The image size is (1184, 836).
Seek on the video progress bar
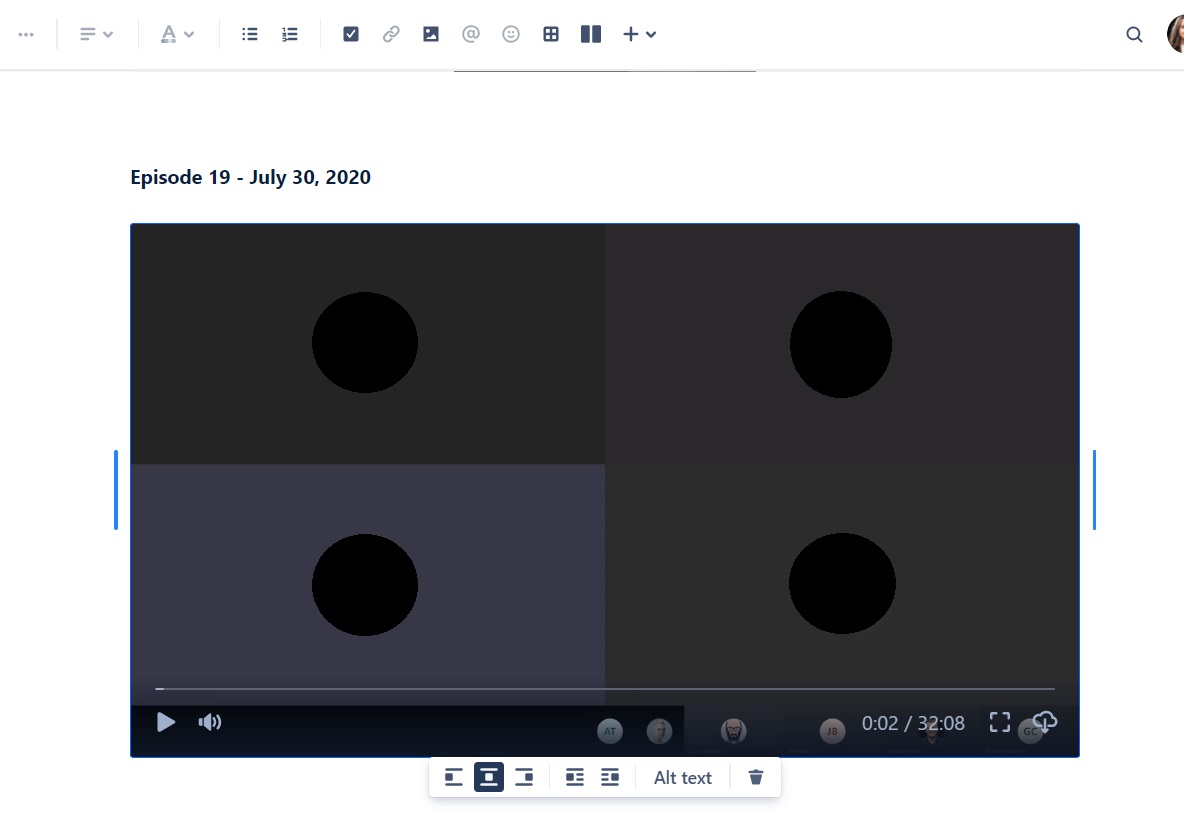[x=605, y=689]
